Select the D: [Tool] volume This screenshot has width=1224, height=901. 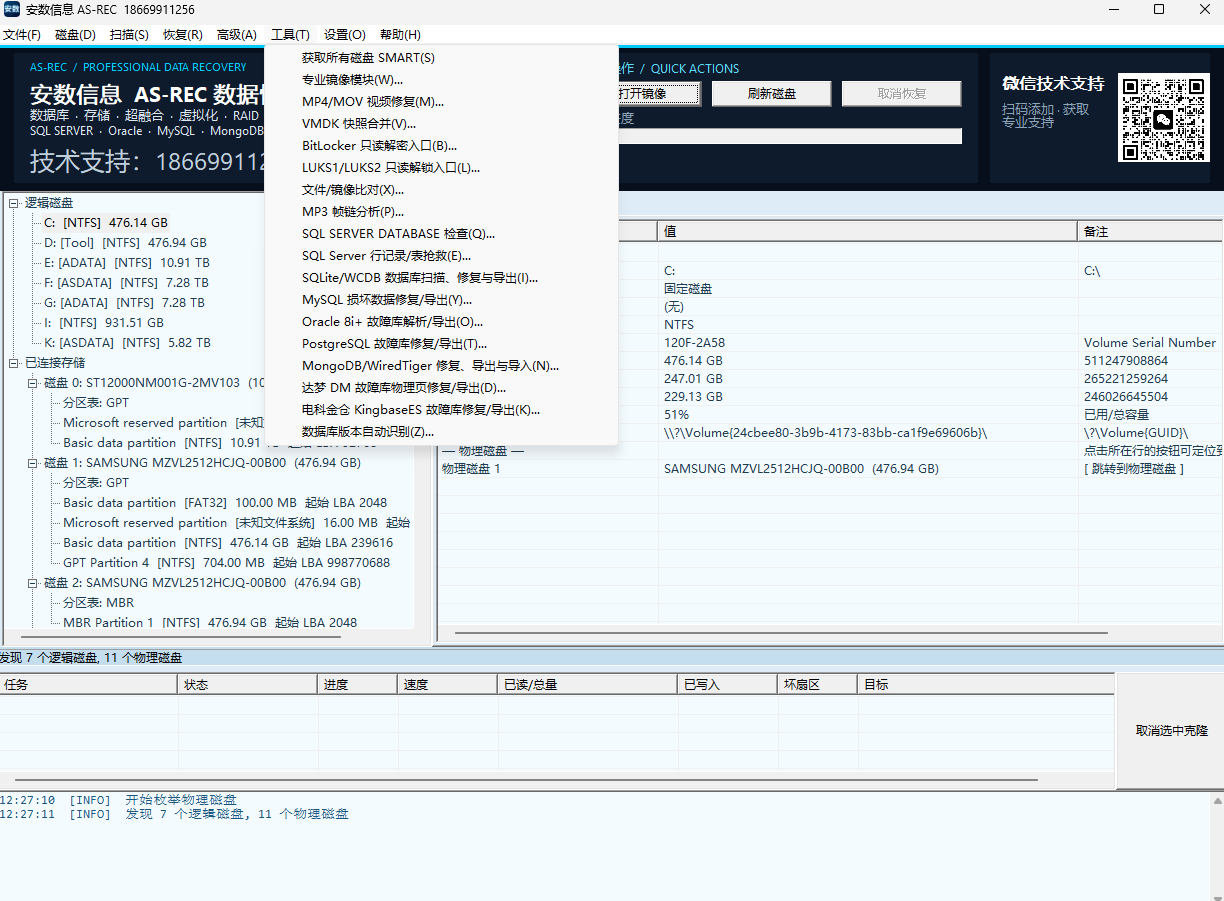click(125, 243)
